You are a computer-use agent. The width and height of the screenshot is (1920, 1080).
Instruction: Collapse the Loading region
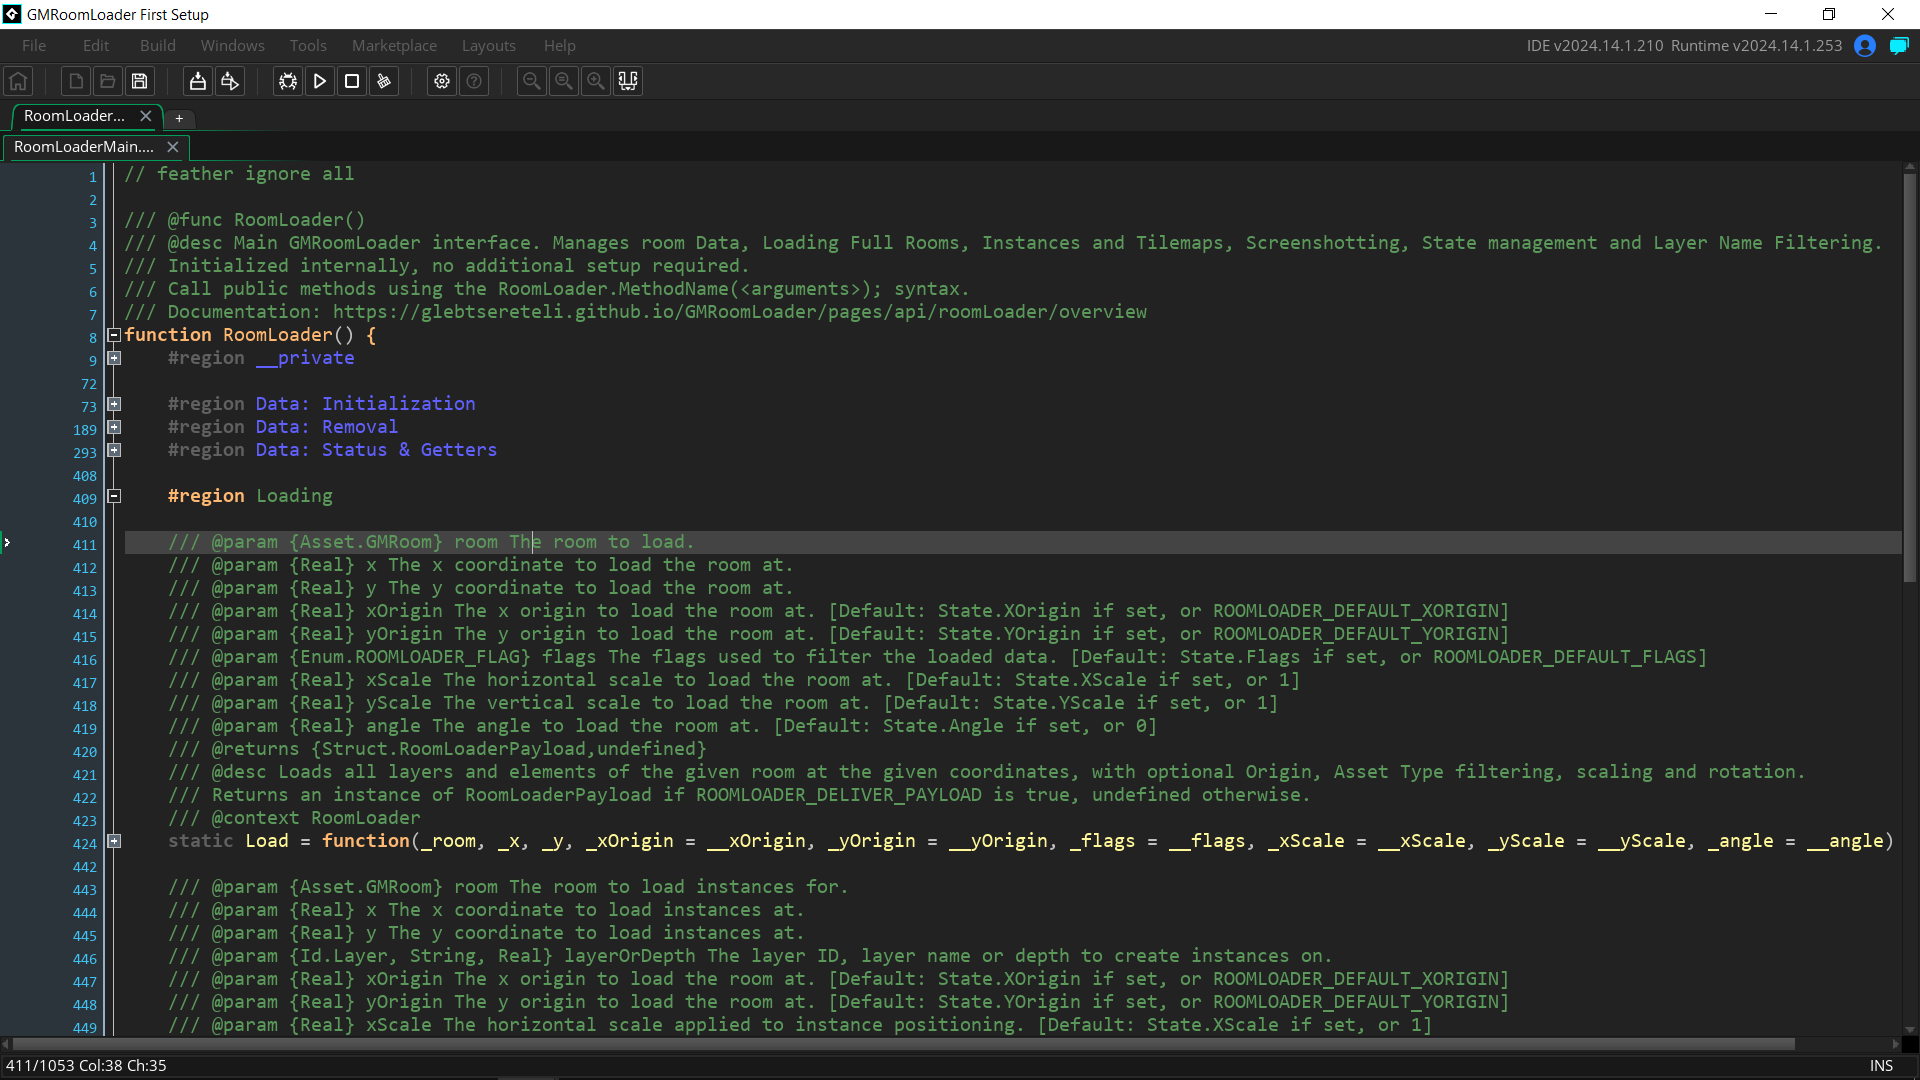(114, 497)
